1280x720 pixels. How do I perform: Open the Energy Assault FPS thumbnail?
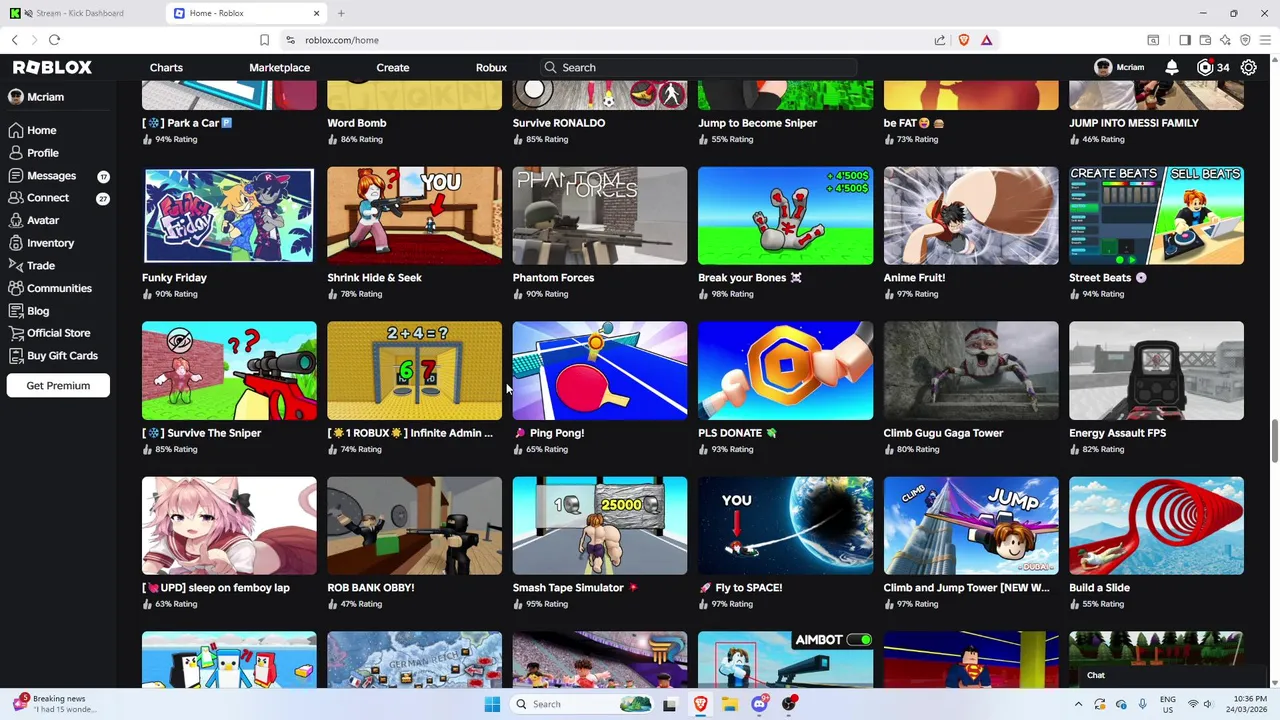(1156, 370)
